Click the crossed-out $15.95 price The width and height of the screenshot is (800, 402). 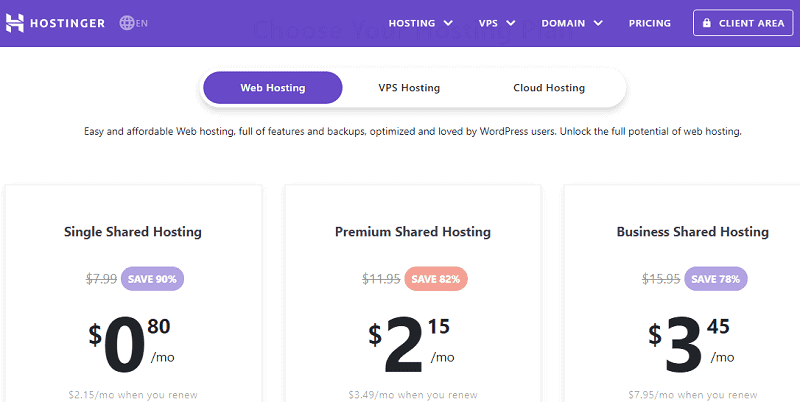tap(661, 279)
